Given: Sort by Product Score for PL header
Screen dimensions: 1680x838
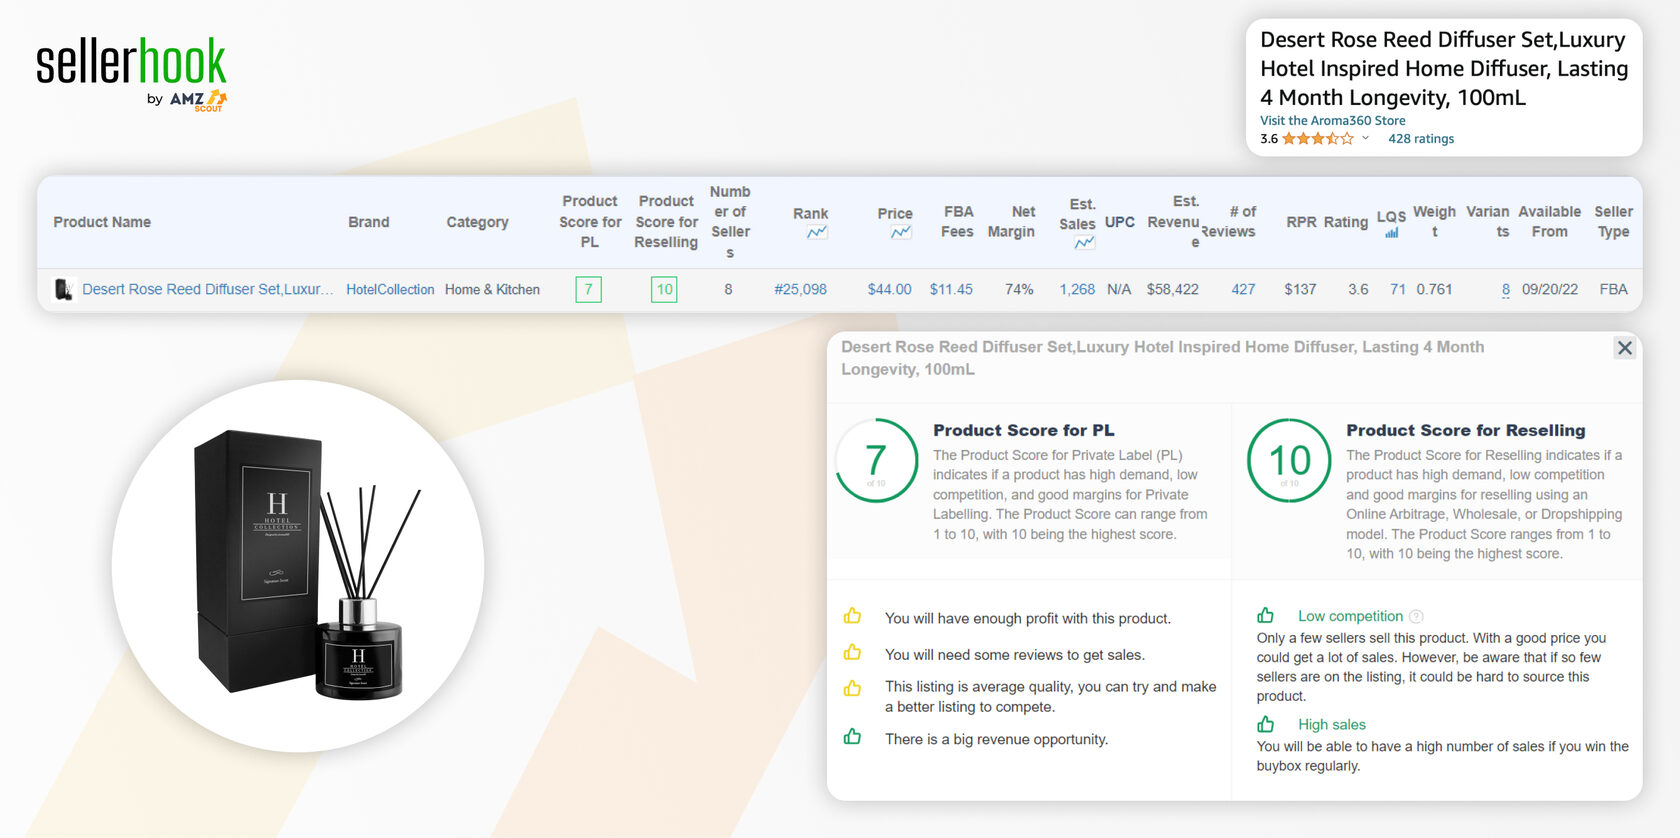Looking at the screenshot, I should 590,222.
